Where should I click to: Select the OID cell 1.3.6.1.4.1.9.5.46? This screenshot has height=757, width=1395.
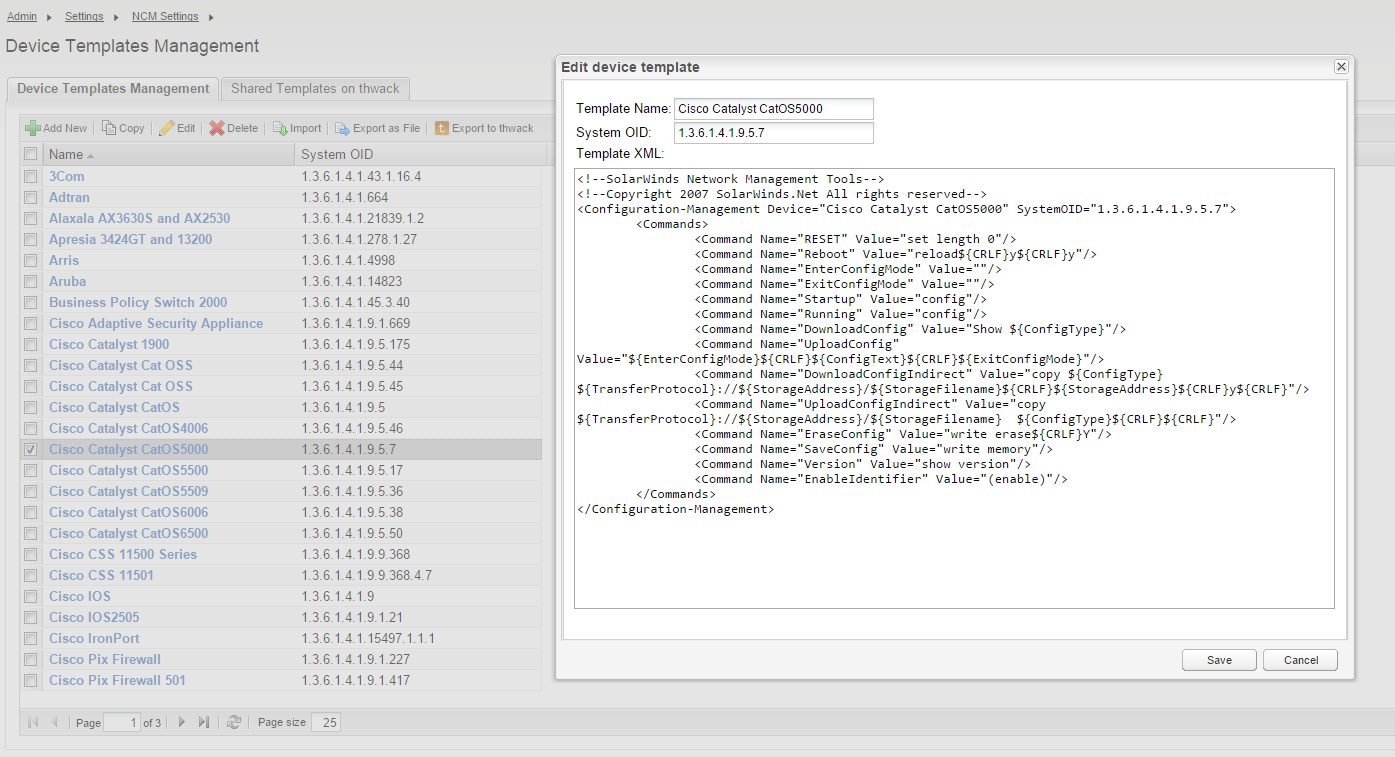pyautogui.click(x=353, y=428)
